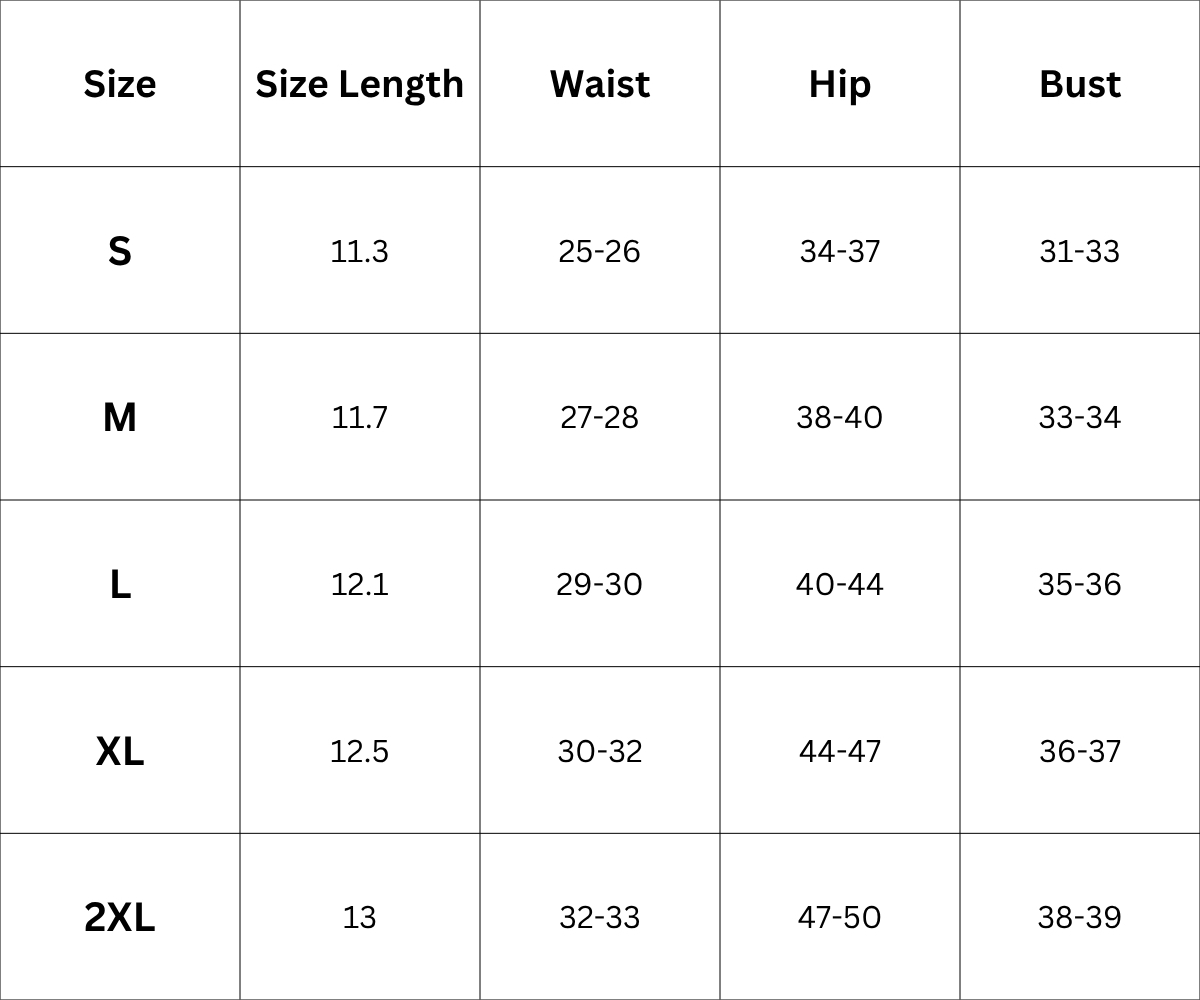Select hip value 47-50
This screenshot has width=1200, height=1000.
pos(839,917)
